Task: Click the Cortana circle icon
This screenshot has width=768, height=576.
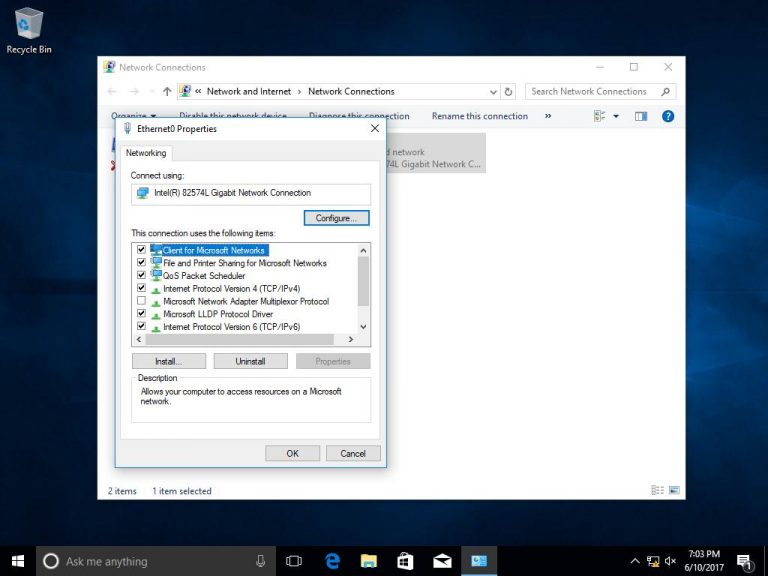Action: tap(51, 561)
